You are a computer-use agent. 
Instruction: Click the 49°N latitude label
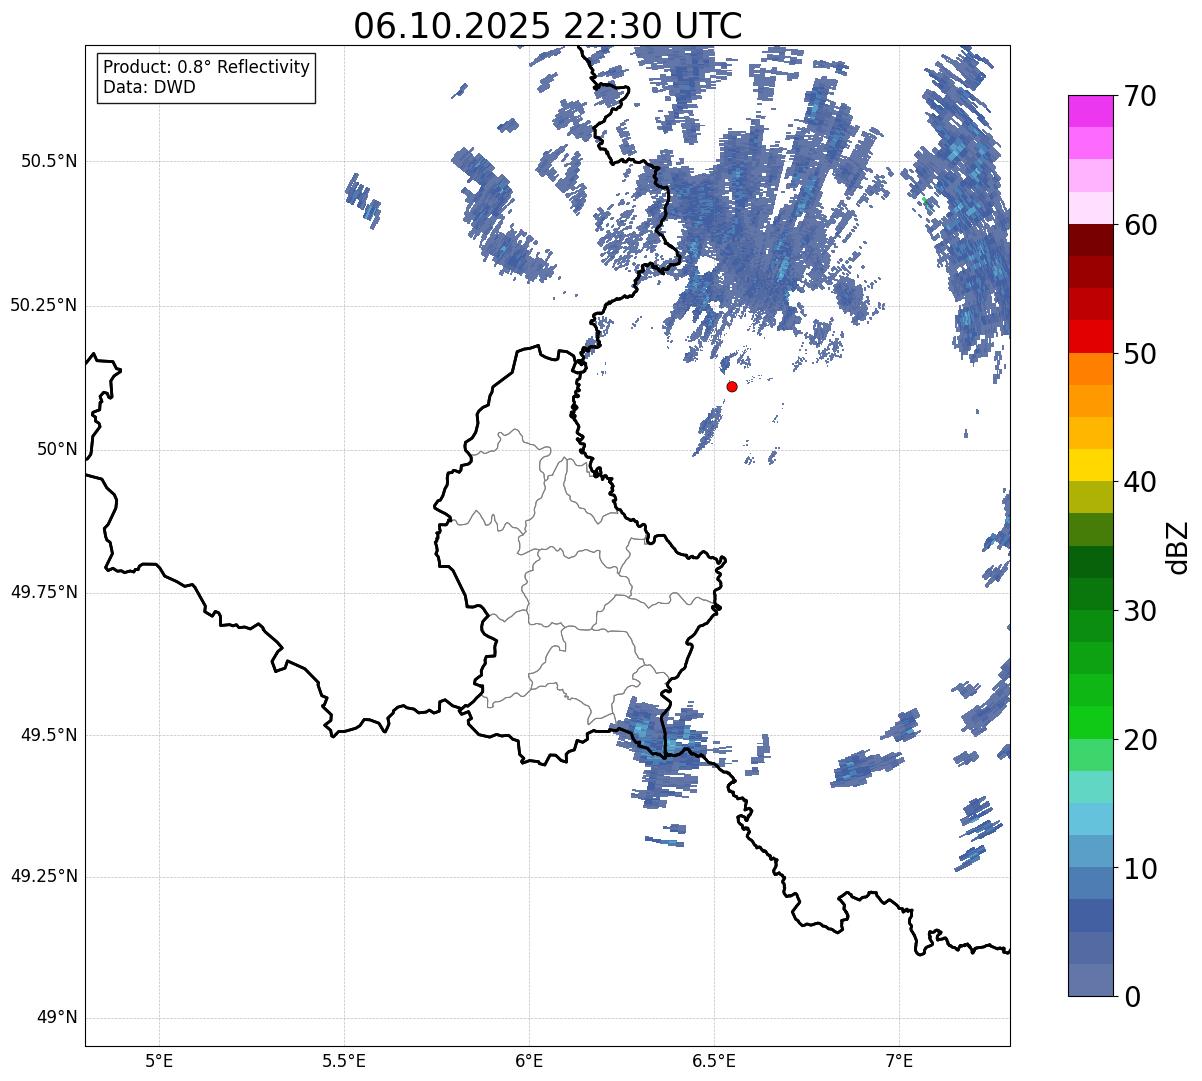click(x=57, y=1018)
